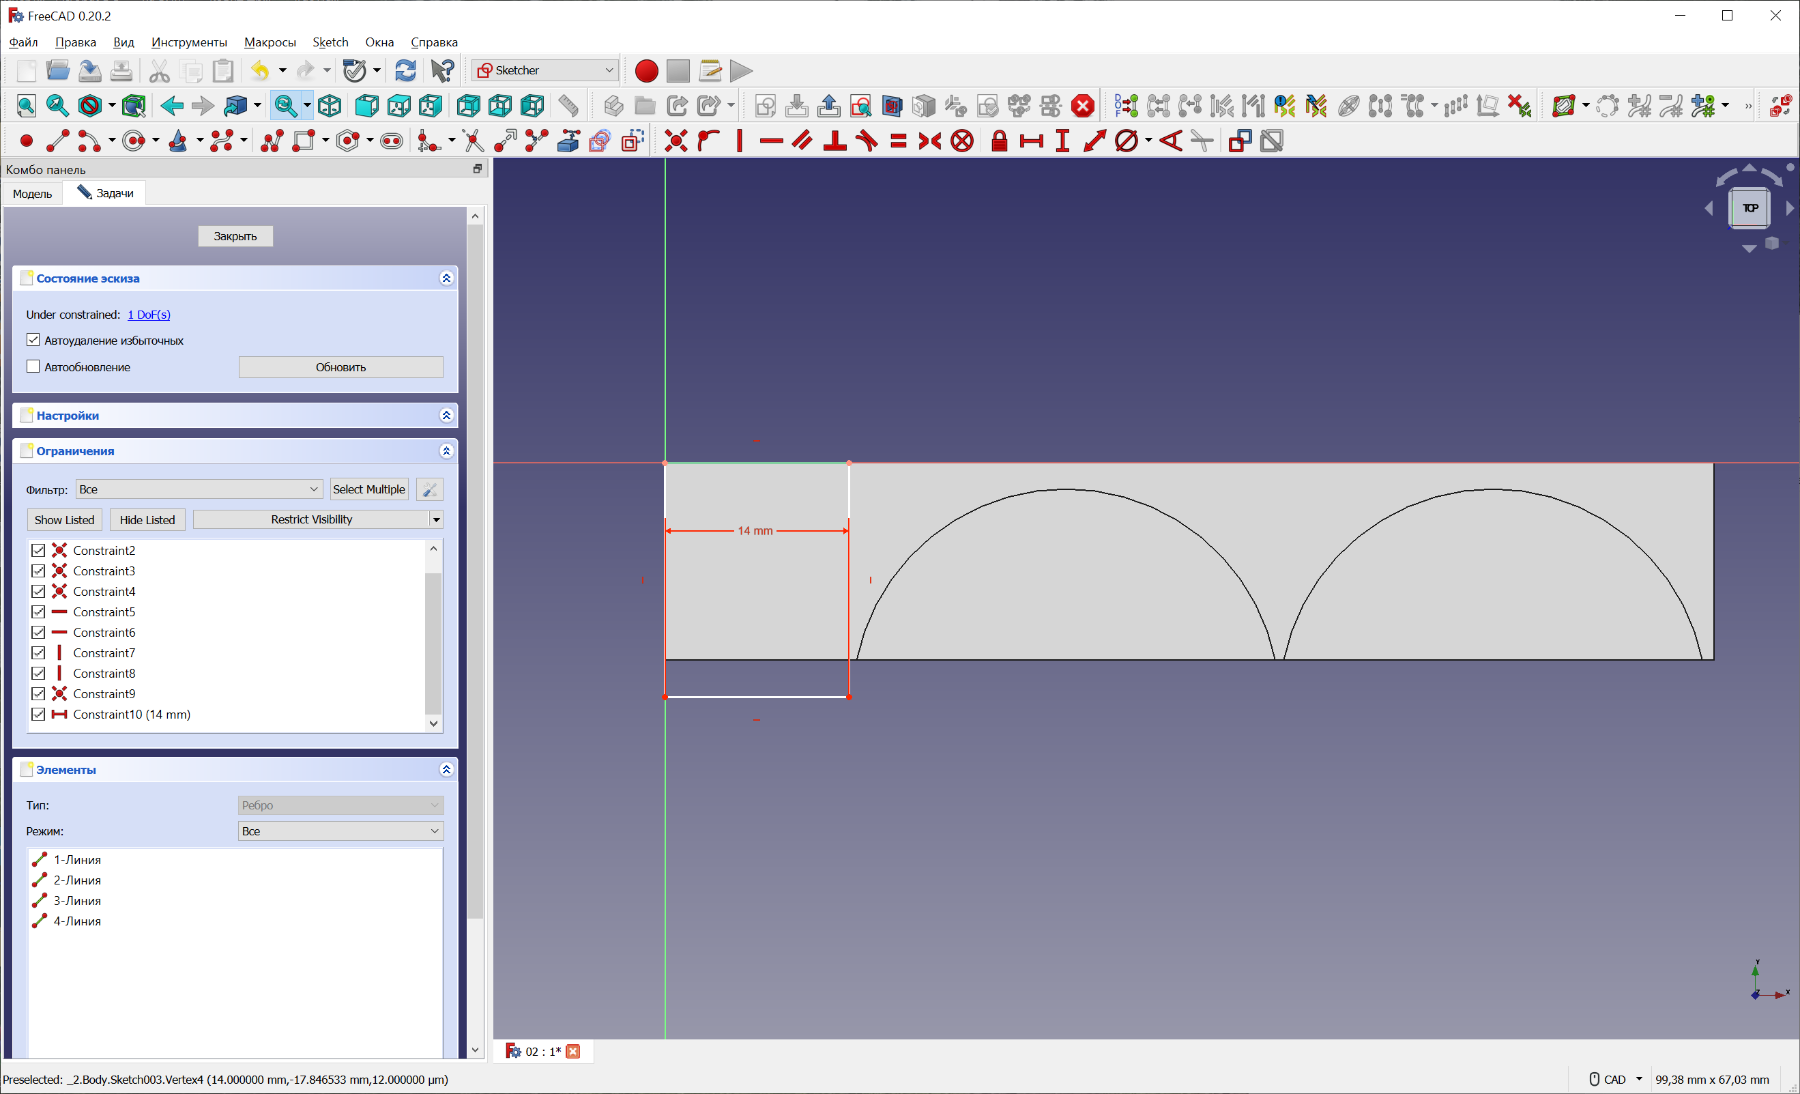Screen dimensions: 1800x1094
Task: Click the 1 DoF(s) link
Action: [149, 315]
